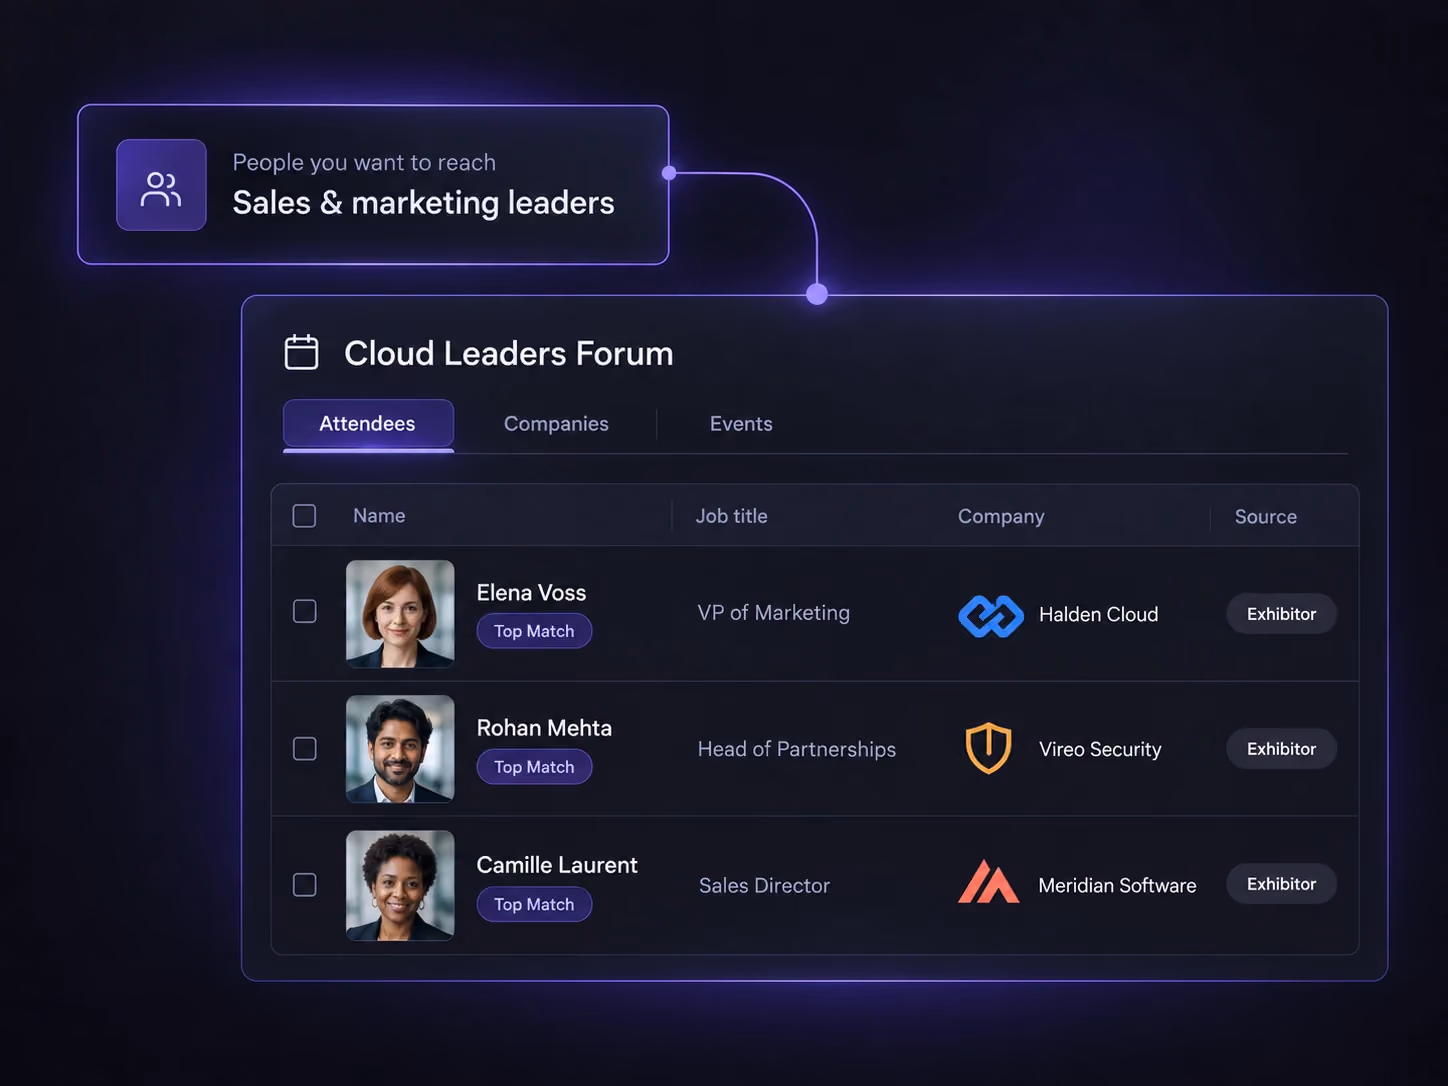Click the name Elena Voss
The height and width of the screenshot is (1086, 1448).
[x=531, y=592]
